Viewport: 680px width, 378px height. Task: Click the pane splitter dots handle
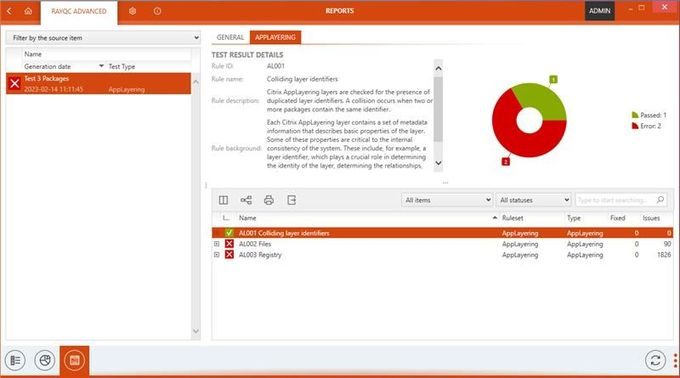point(445,183)
